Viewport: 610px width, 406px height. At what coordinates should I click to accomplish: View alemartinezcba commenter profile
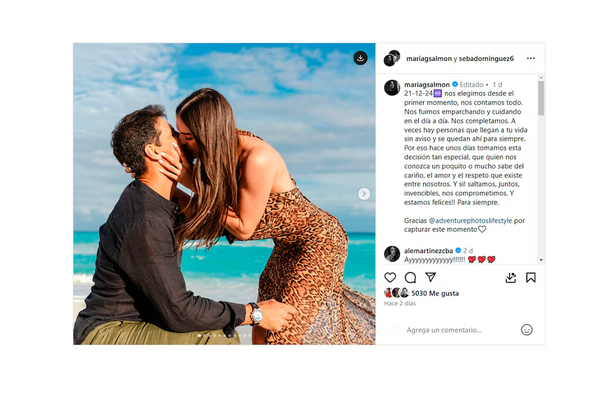tap(428, 250)
